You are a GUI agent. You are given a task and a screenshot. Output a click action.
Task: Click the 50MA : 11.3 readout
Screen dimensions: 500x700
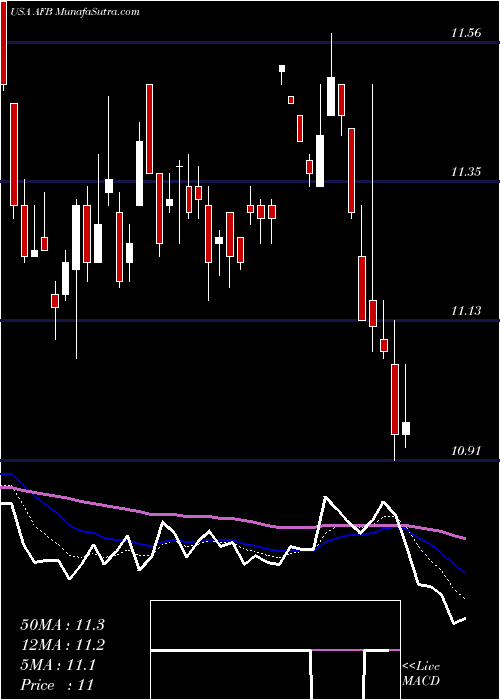pos(62,624)
